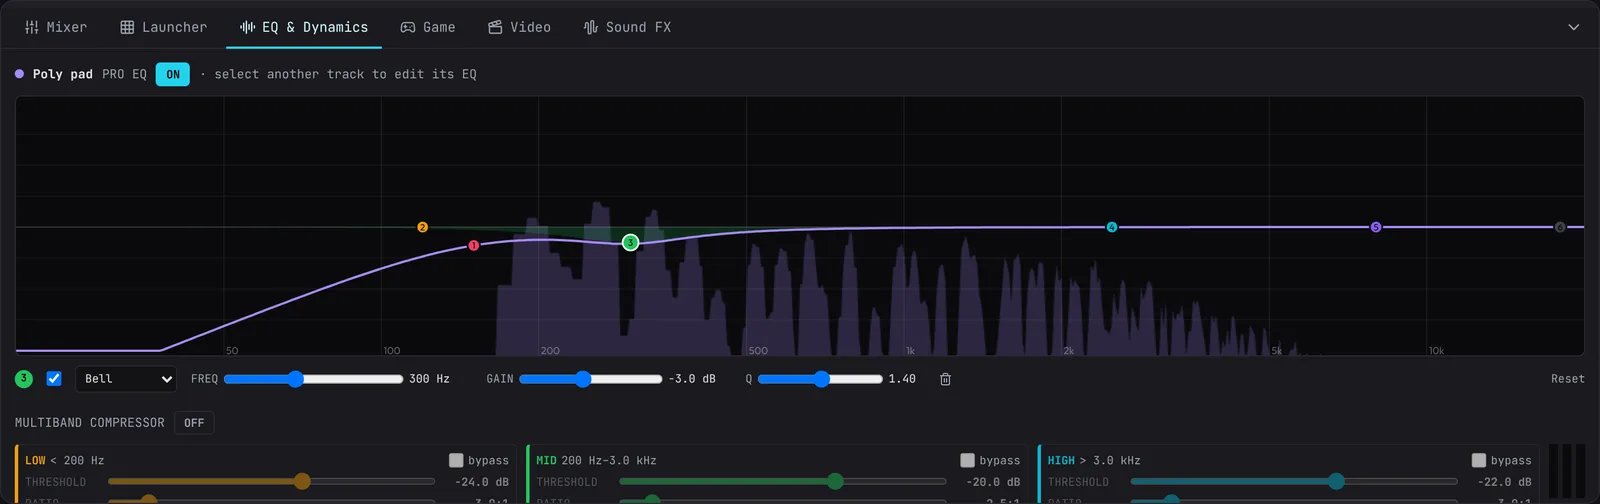Open the Game tab
Screen dimensions: 1600x504
pos(428,27)
